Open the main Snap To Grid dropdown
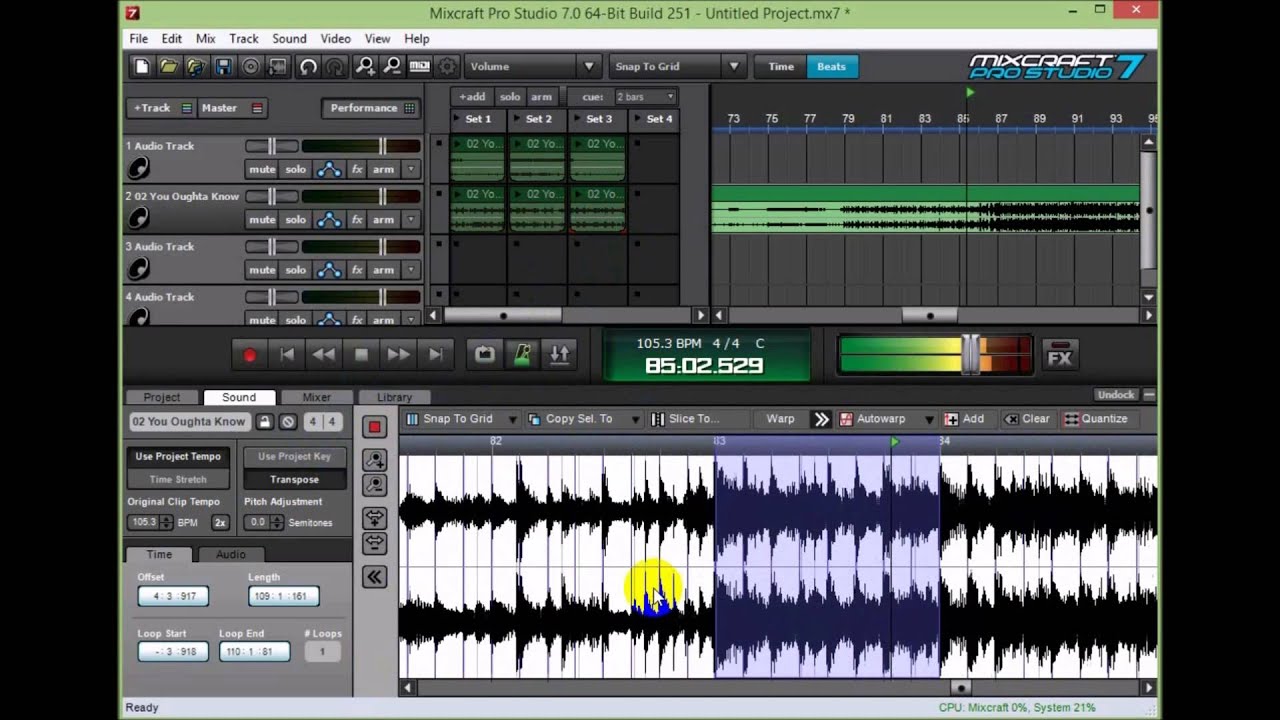1280x720 pixels. (734, 67)
